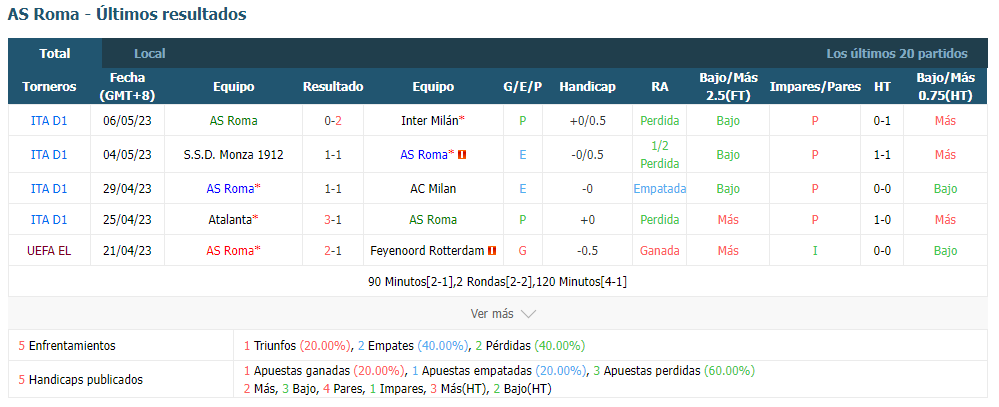Click the AC Milan team name
The image size is (999, 407).
tap(433, 189)
